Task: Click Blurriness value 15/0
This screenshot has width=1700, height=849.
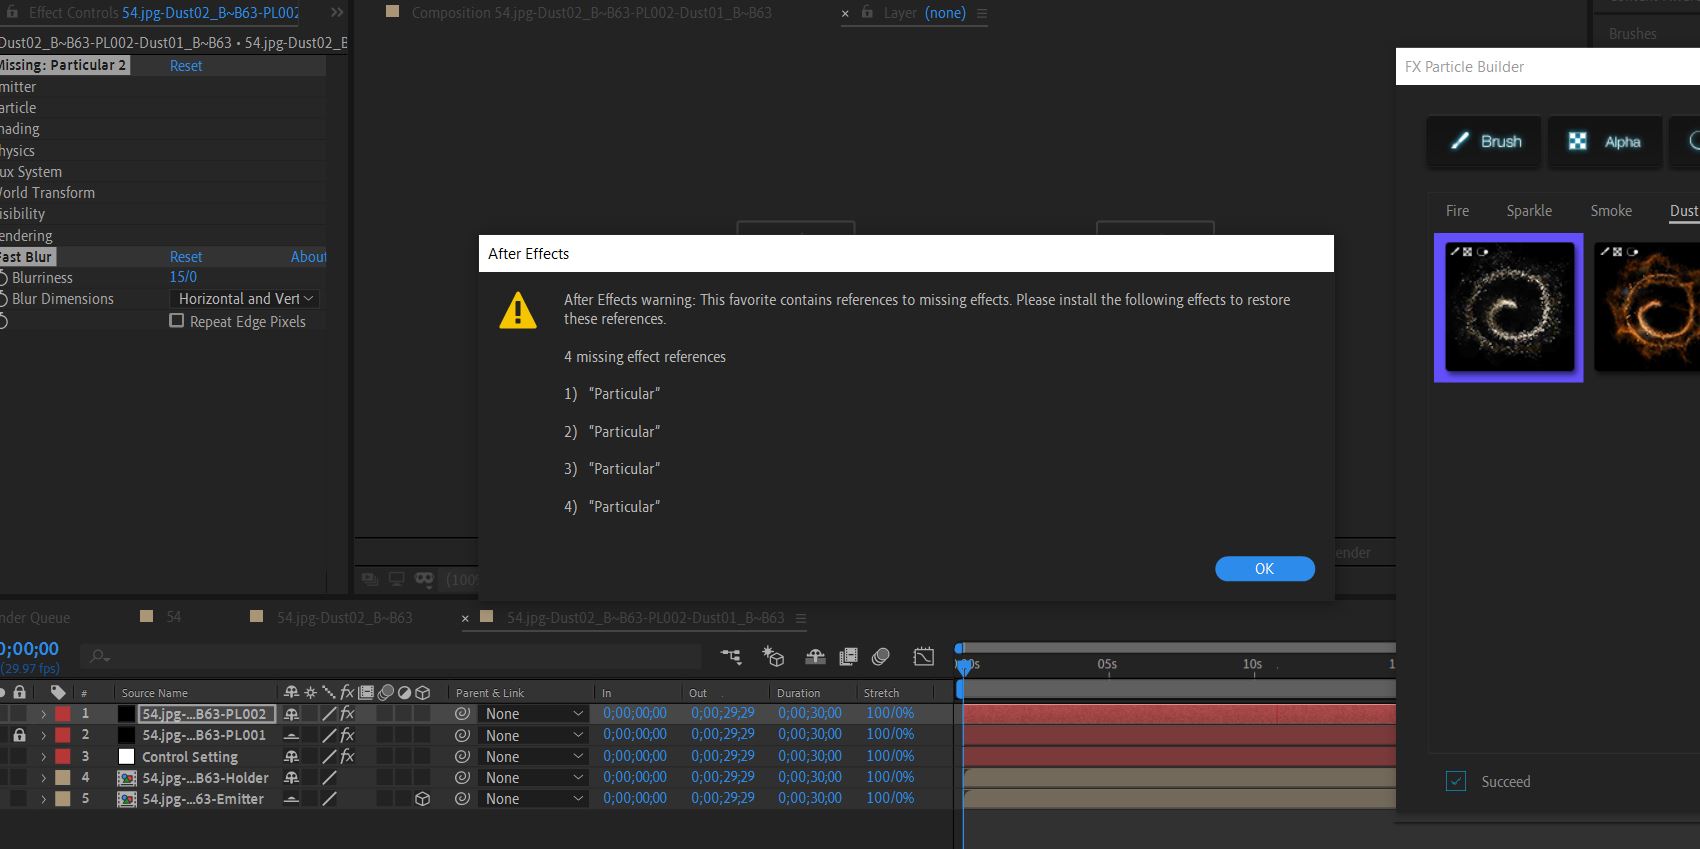Action: (x=183, y=277)
